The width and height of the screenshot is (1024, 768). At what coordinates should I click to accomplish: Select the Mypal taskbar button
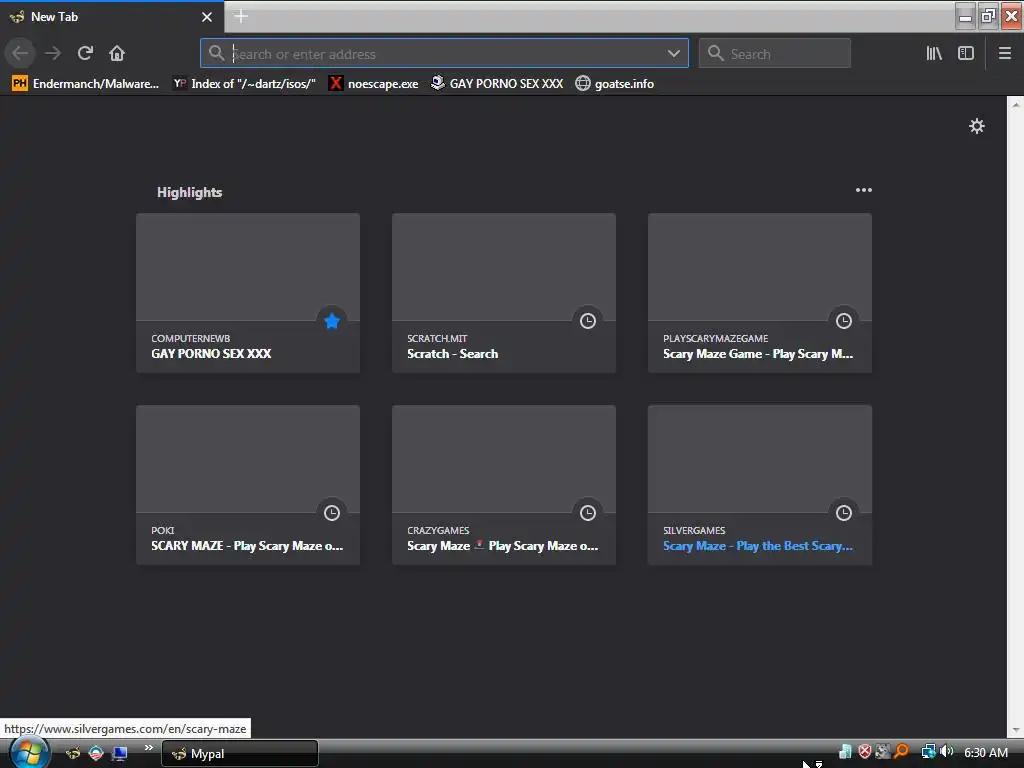(240, 754)
